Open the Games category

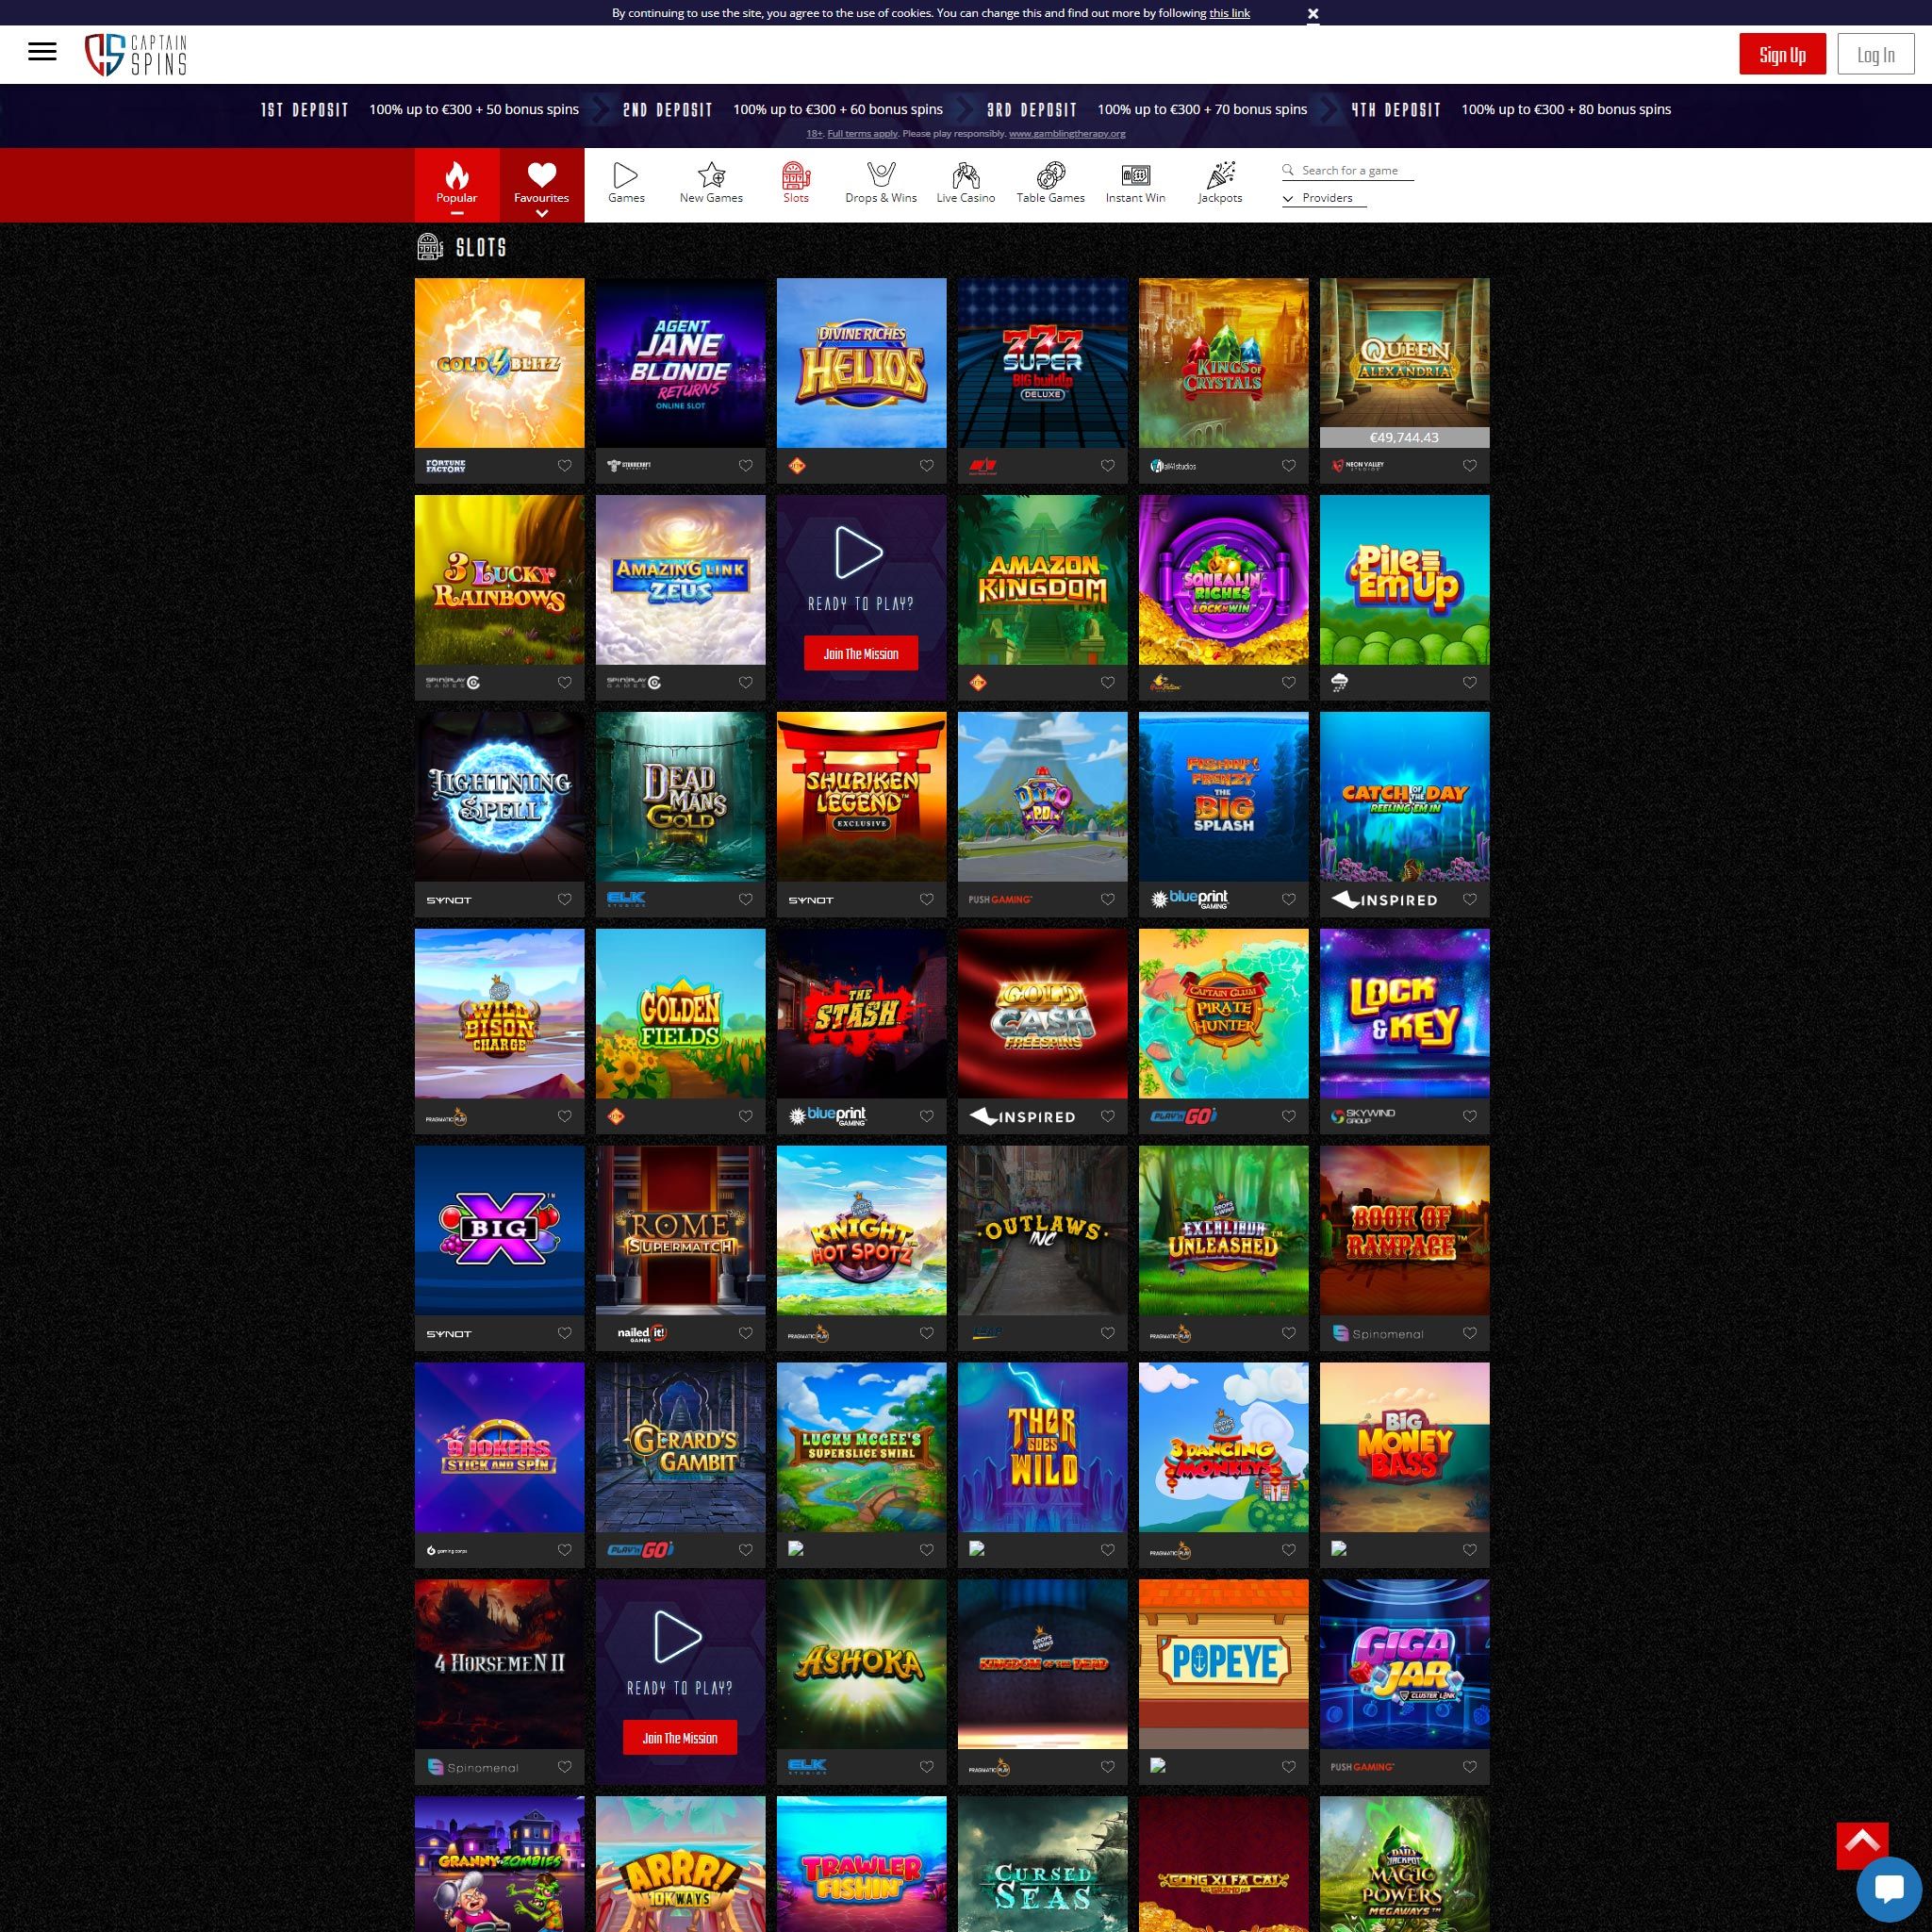626,183
